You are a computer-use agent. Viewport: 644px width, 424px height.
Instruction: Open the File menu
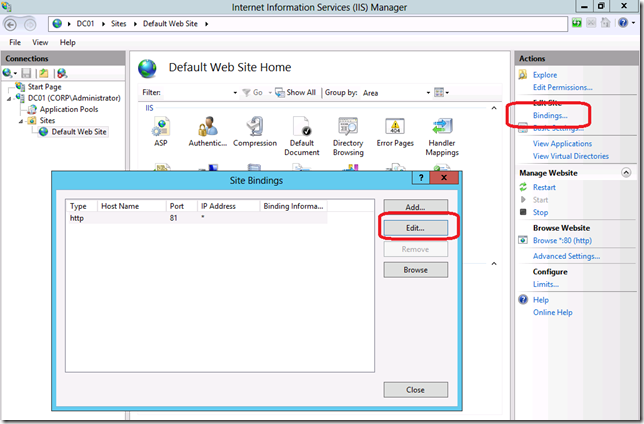tap(15, 43)
